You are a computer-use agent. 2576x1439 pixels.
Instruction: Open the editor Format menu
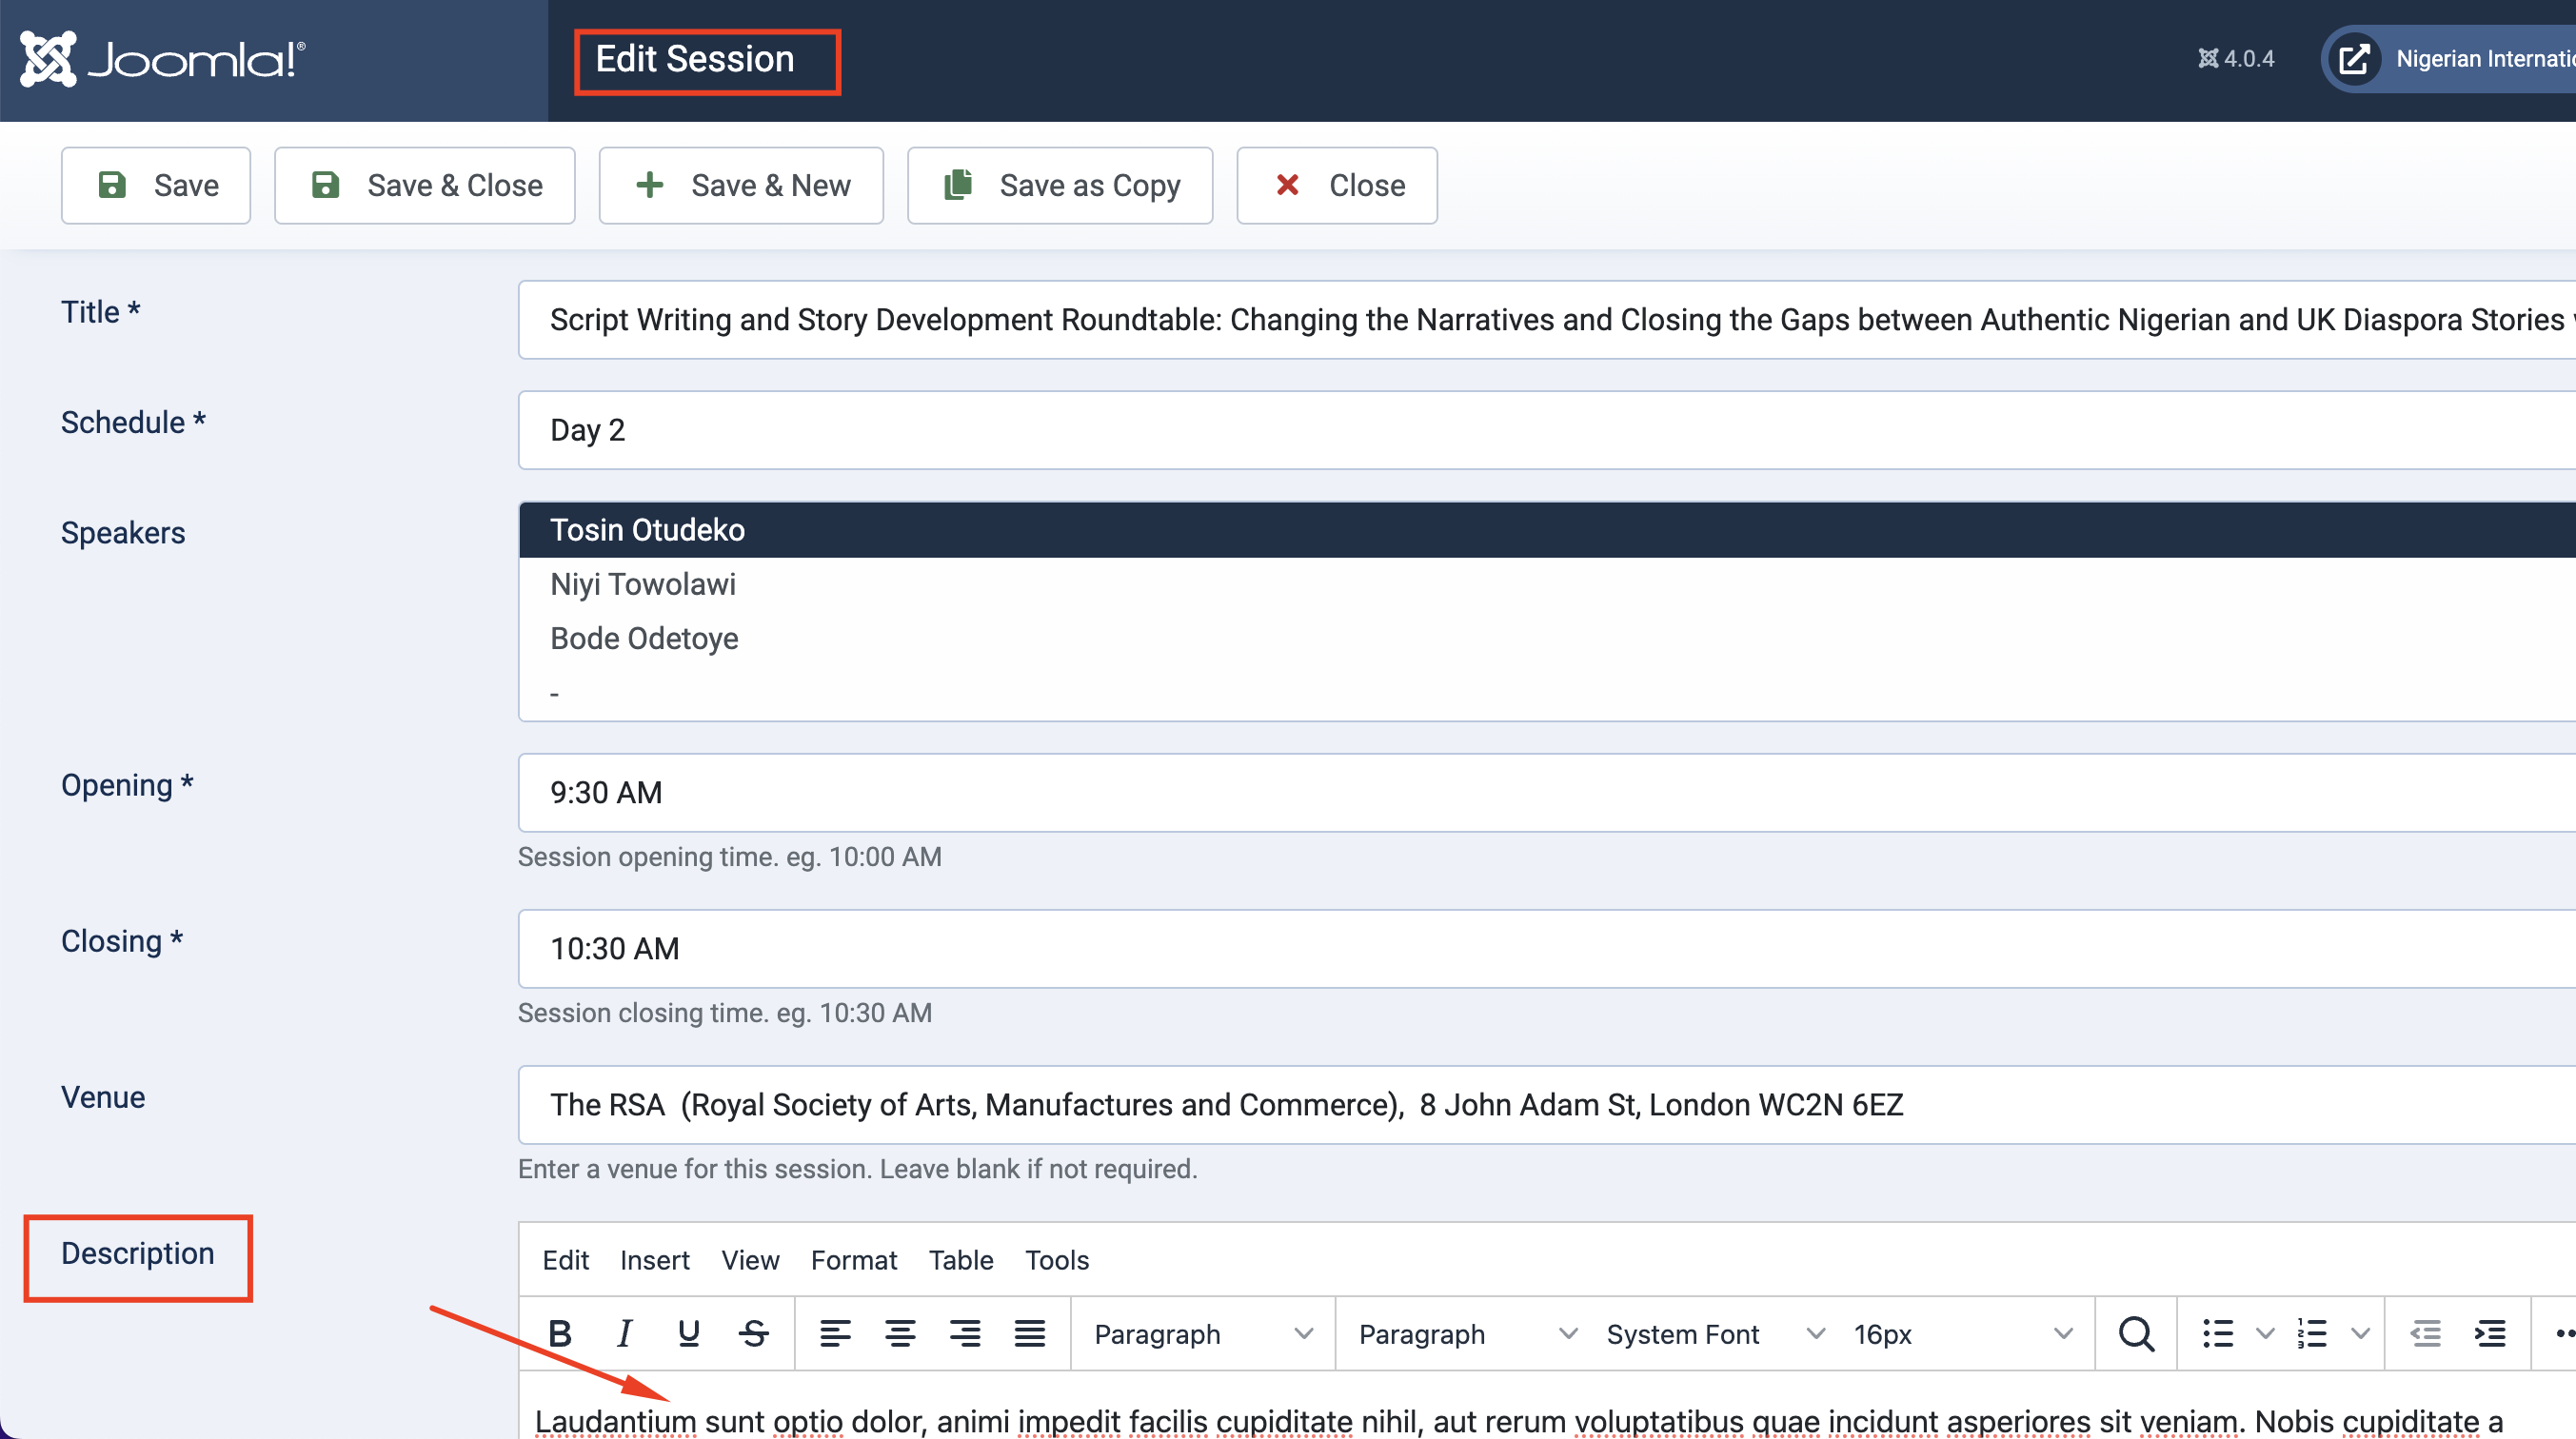click(x=854, y=1260)
